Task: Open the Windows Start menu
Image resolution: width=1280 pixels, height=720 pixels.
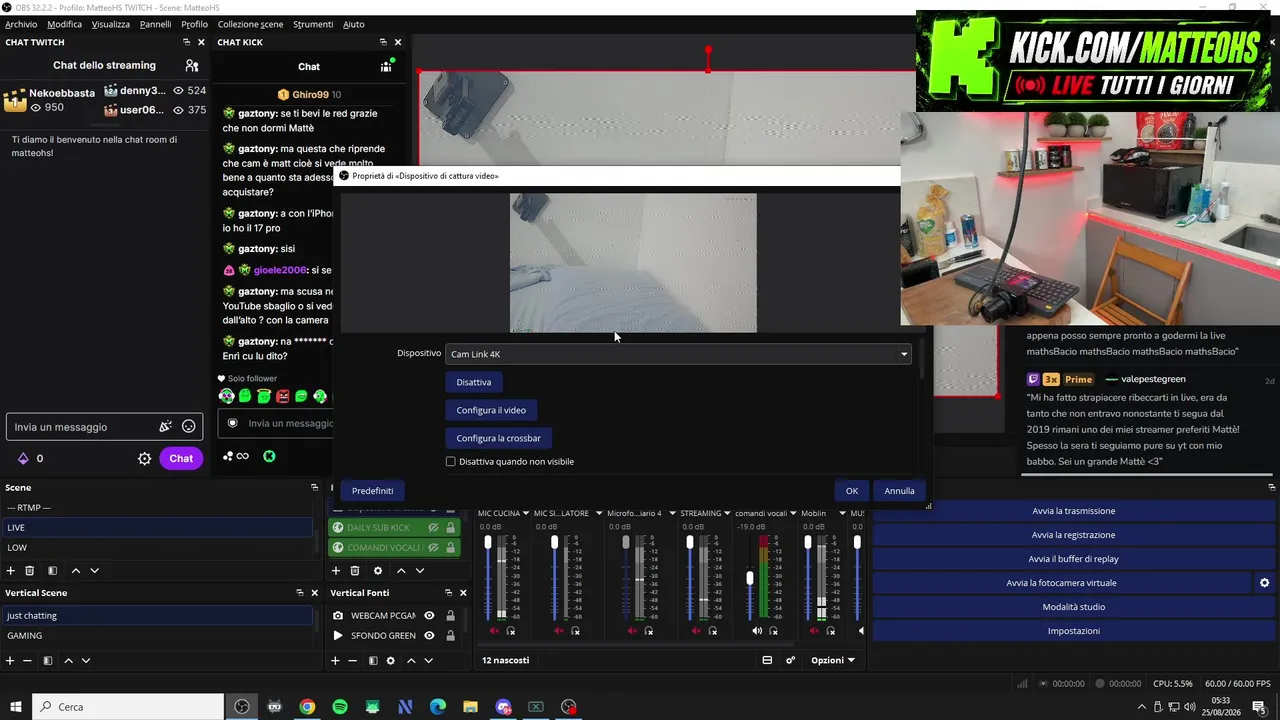Action: pos(15,707)
